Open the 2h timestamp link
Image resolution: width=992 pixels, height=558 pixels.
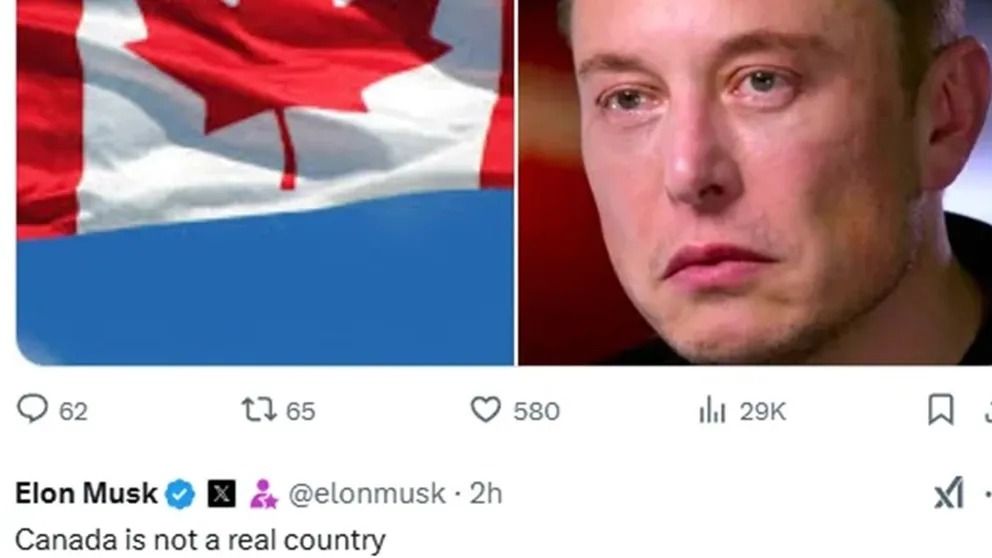[486, 493]
